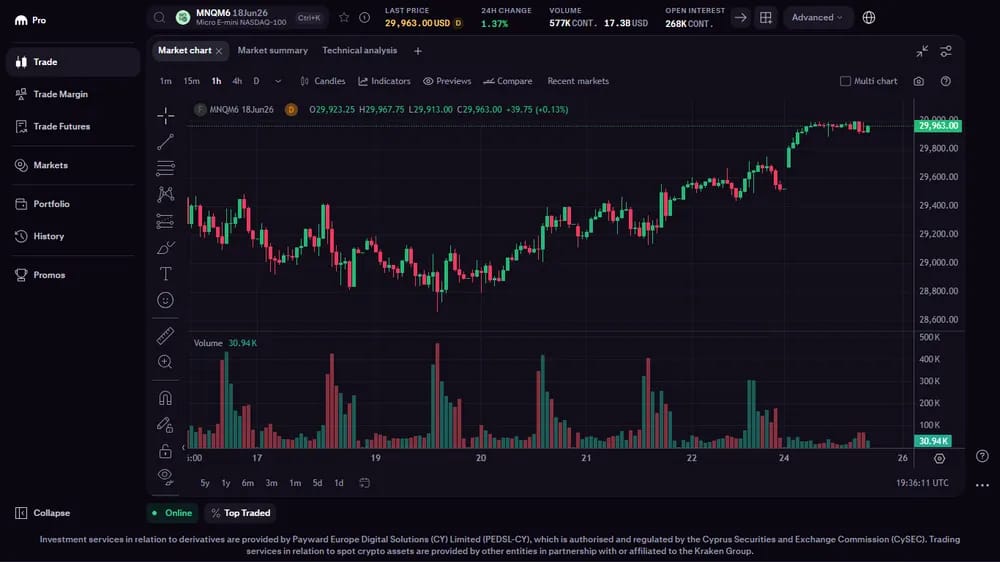Click the search magnifier icon
The width and height of the screenshot is (1000, 562).
pyautogui.click(x=159, y=17)
